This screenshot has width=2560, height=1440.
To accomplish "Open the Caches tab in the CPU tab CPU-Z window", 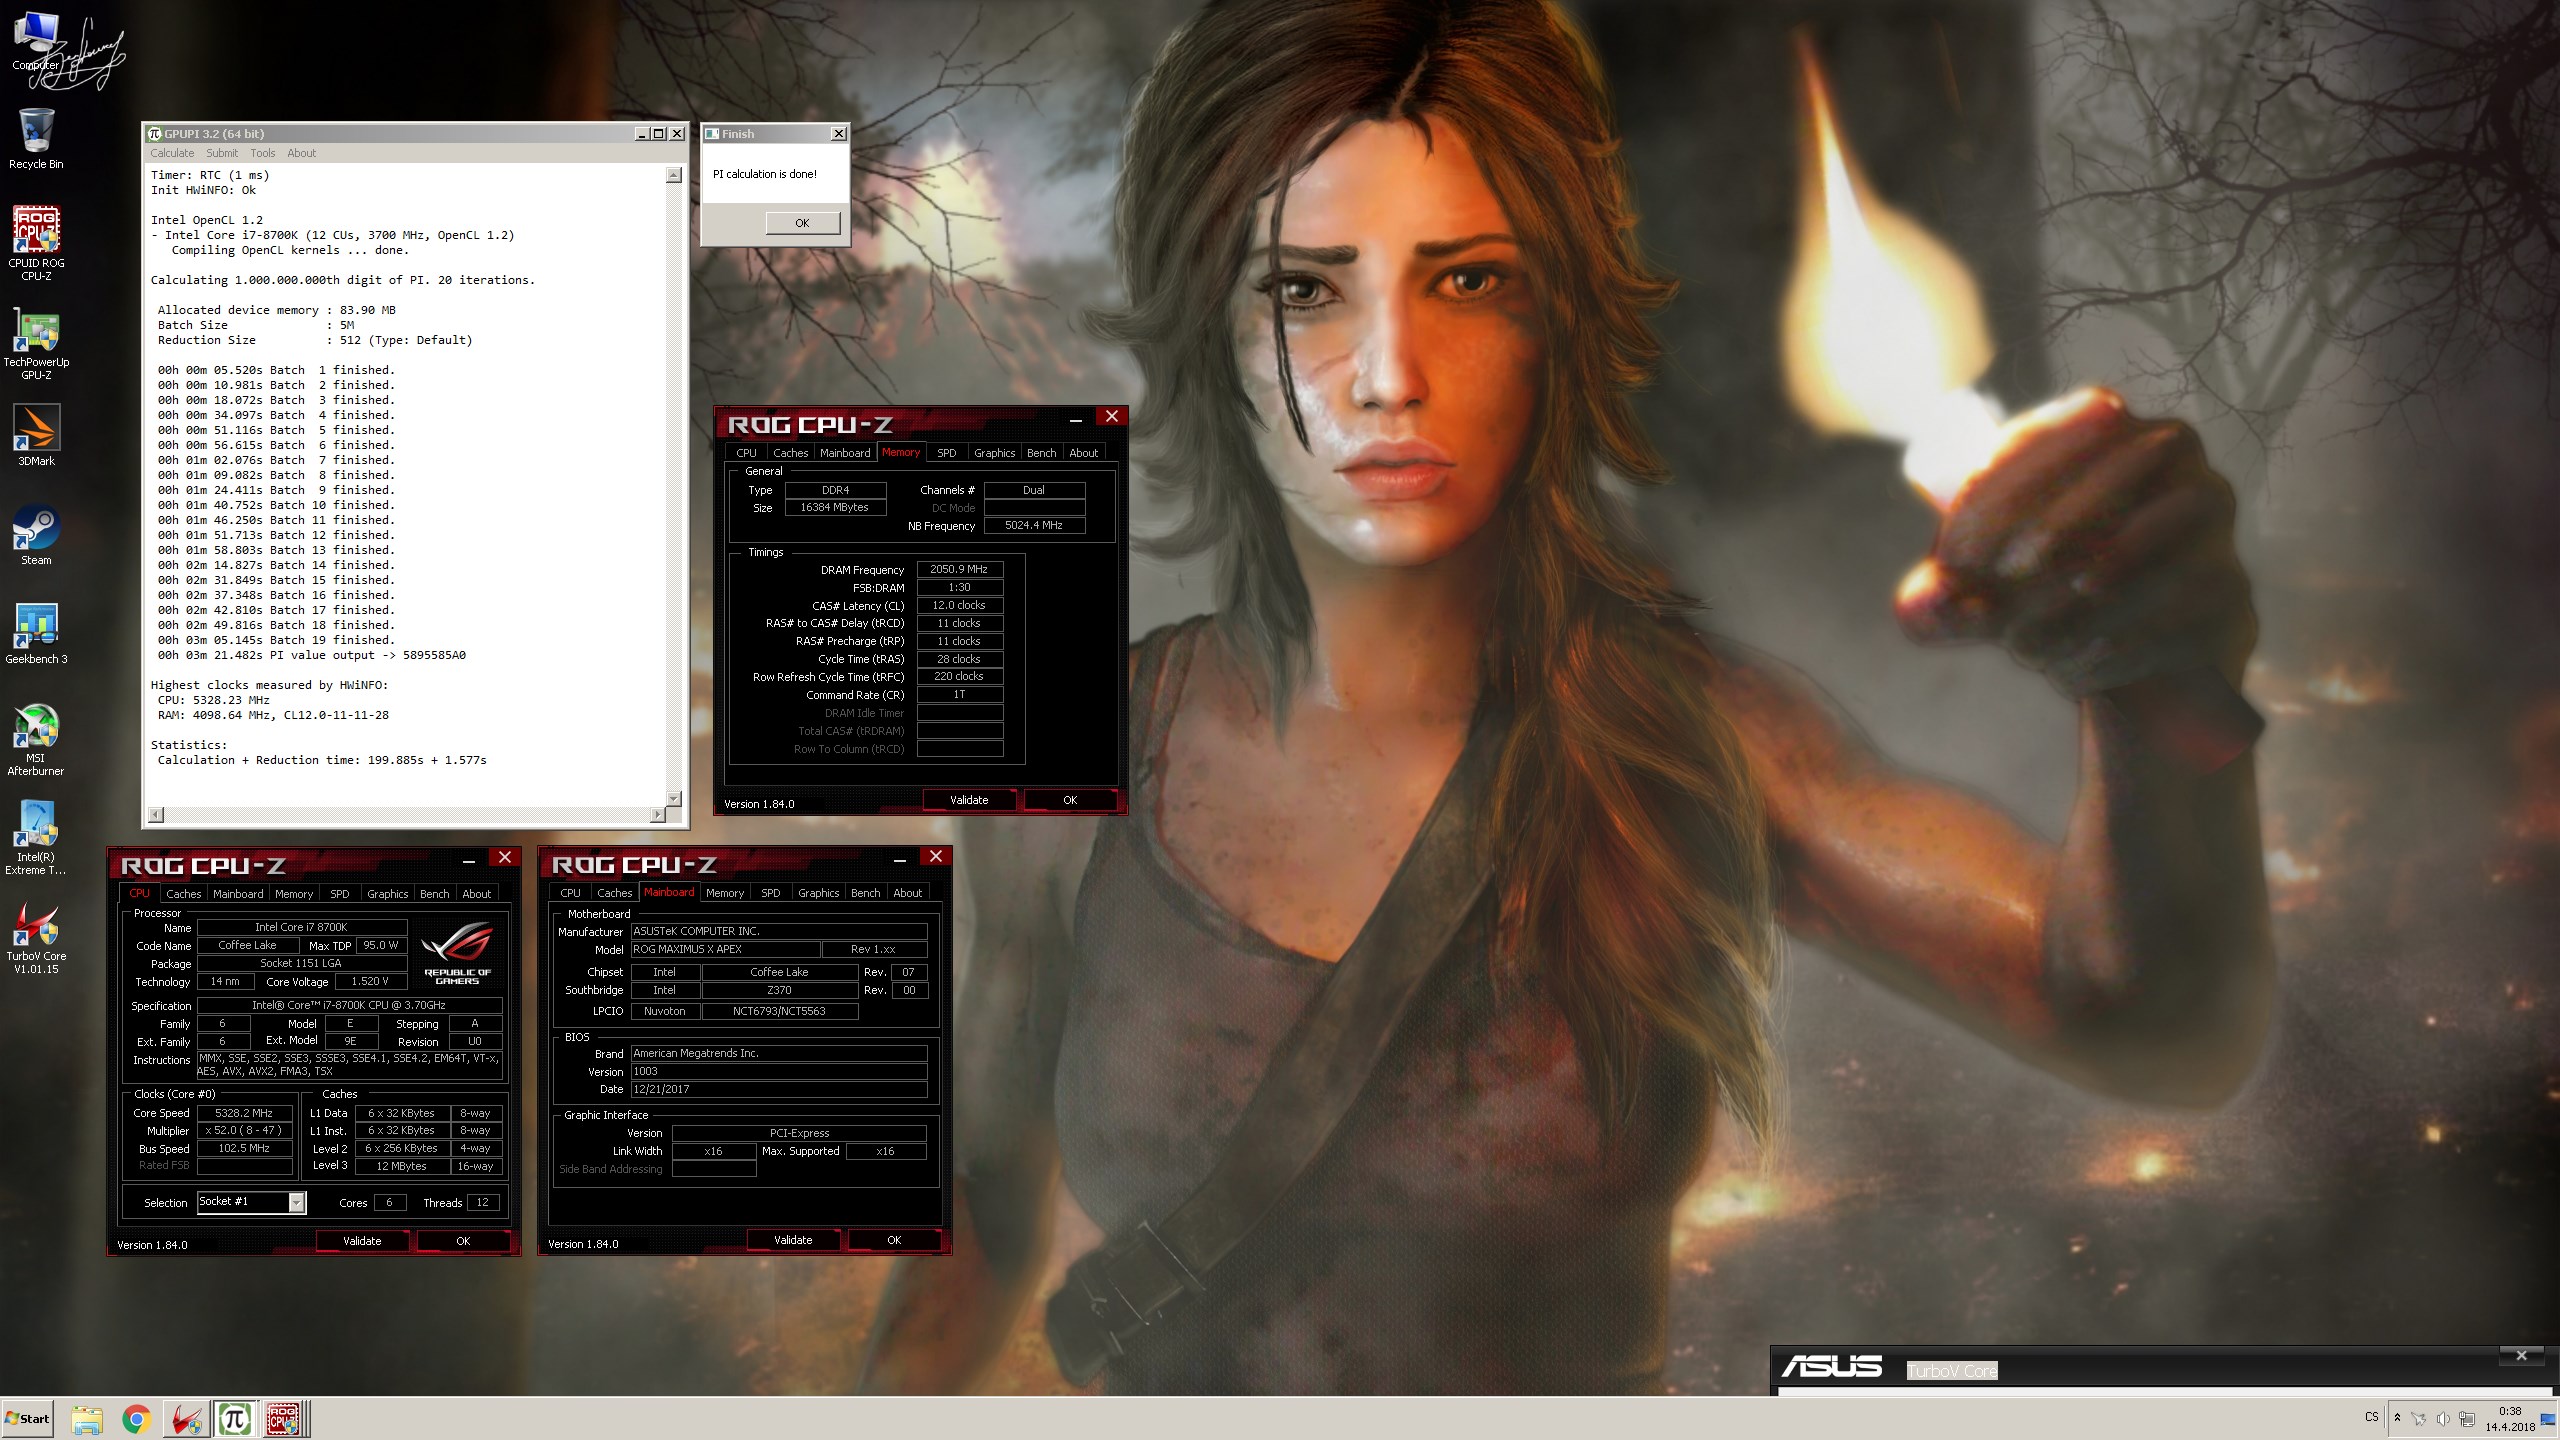I will click(183, 894).
